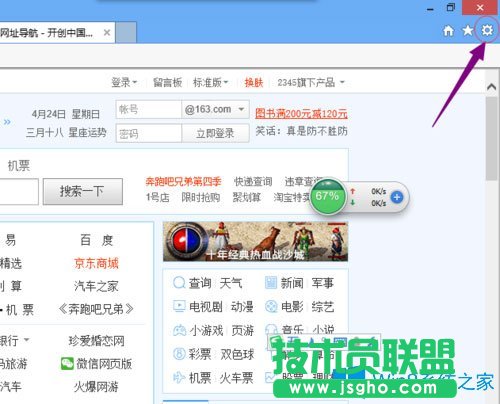Click the » expand arrows near date
Screen dimensions: 500x404
tap(7, 122)
